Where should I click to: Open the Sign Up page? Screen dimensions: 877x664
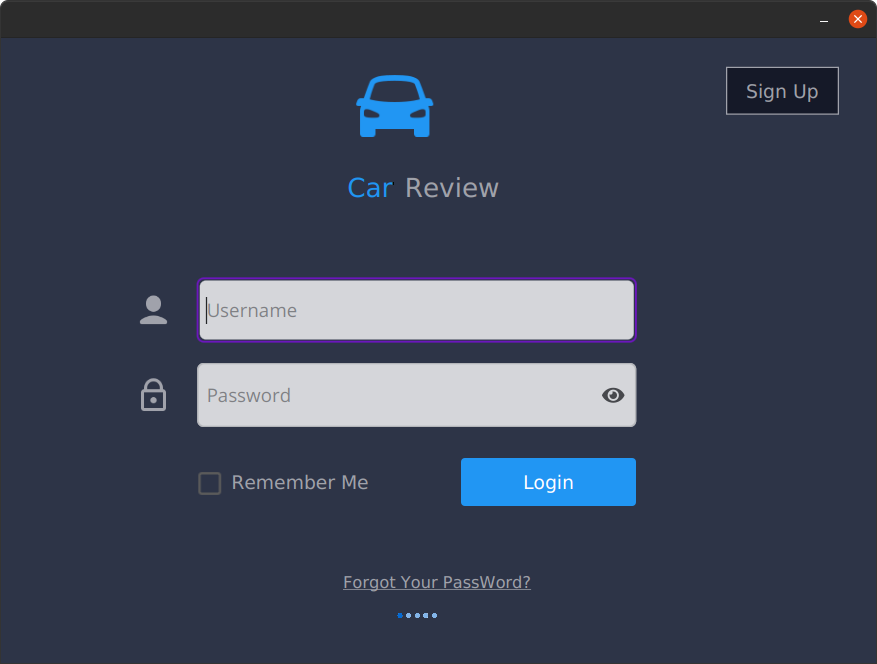click(782, 91)
